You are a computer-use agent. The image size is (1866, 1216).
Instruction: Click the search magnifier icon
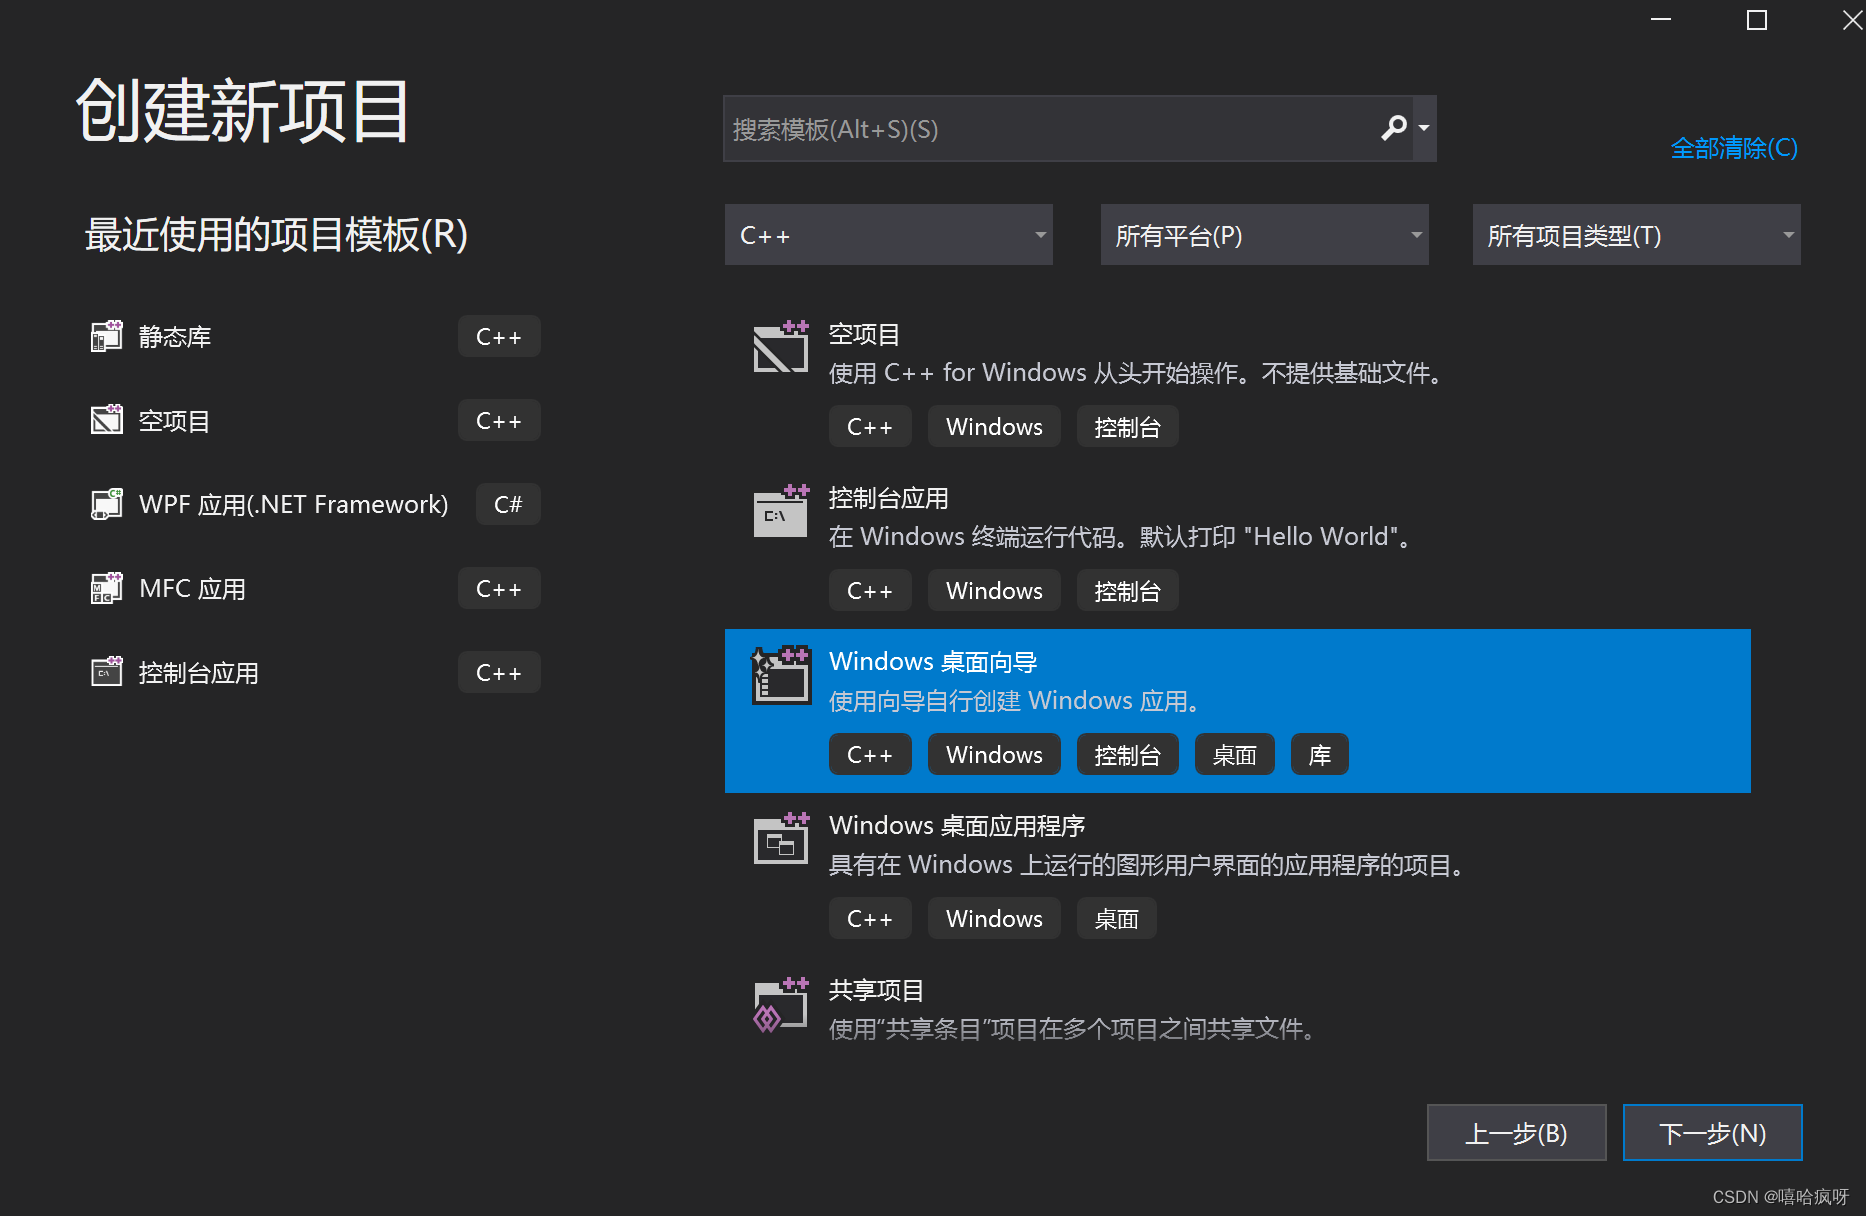1394,128
